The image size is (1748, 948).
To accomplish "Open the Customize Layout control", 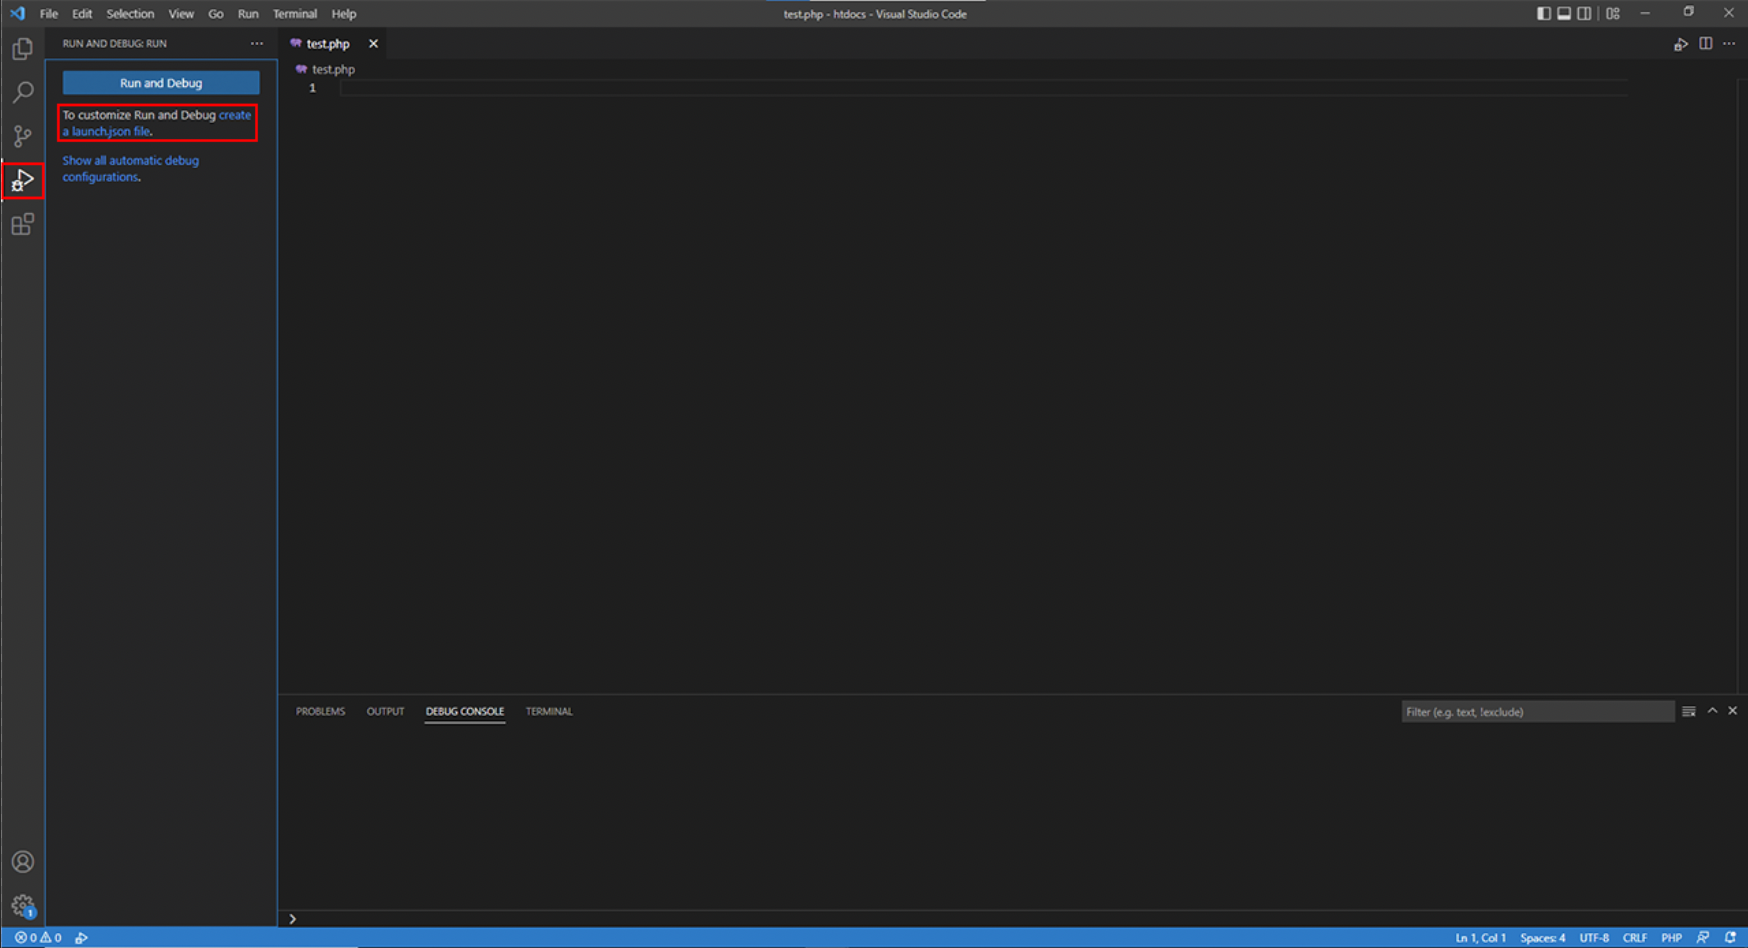I will coord(1613,13).
